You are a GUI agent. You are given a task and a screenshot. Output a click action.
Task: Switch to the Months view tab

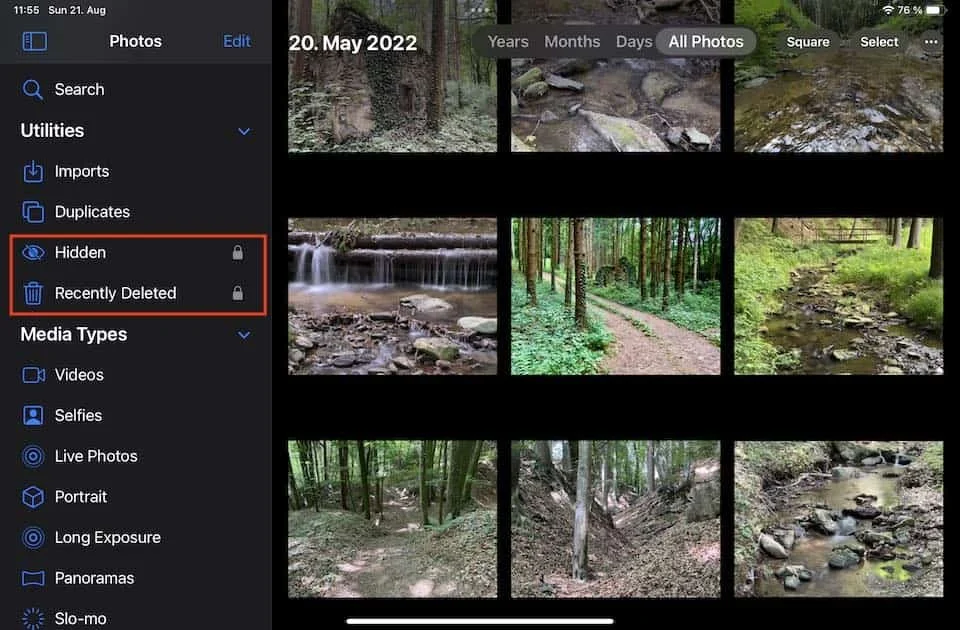coord(572,42)
